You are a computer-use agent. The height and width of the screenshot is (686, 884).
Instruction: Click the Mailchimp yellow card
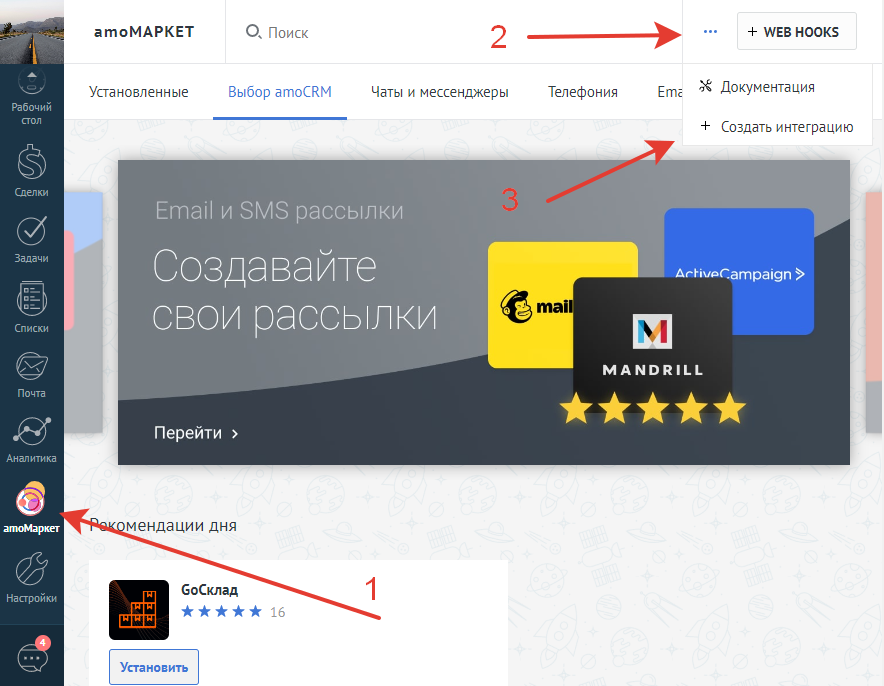[530, 305]
